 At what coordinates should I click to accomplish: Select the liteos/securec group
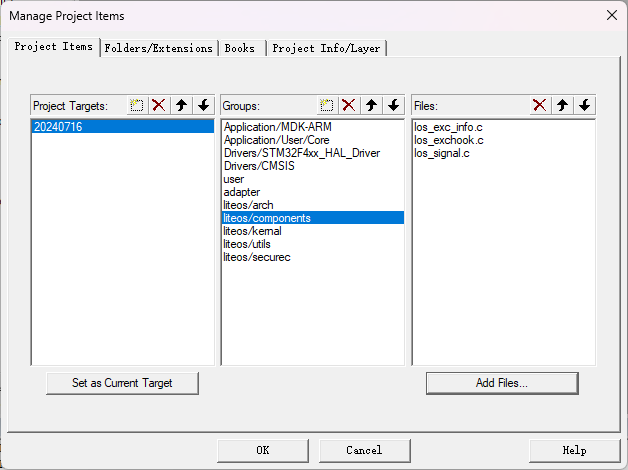point(312,257)
